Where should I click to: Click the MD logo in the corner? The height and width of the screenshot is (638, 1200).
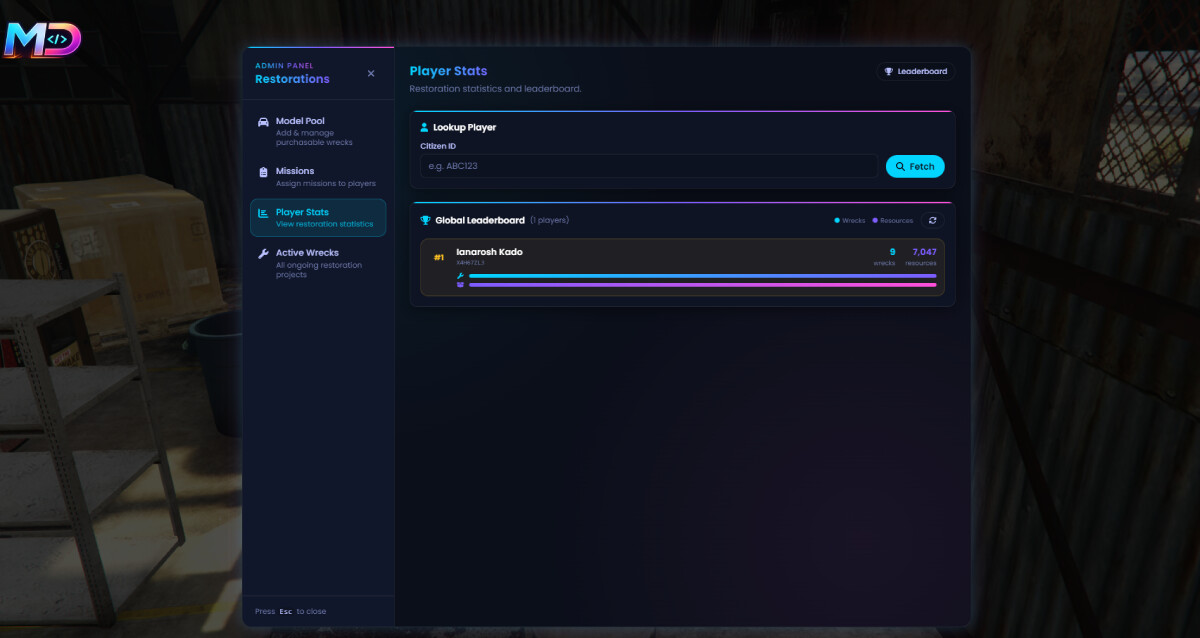[42, 40]
